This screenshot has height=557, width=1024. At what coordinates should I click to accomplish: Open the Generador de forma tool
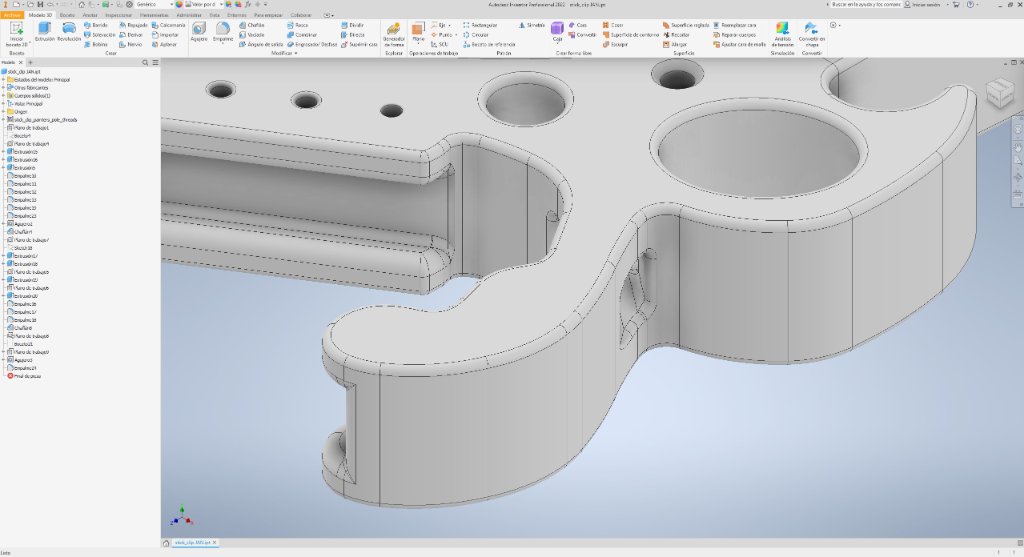[x=394, y=34]
